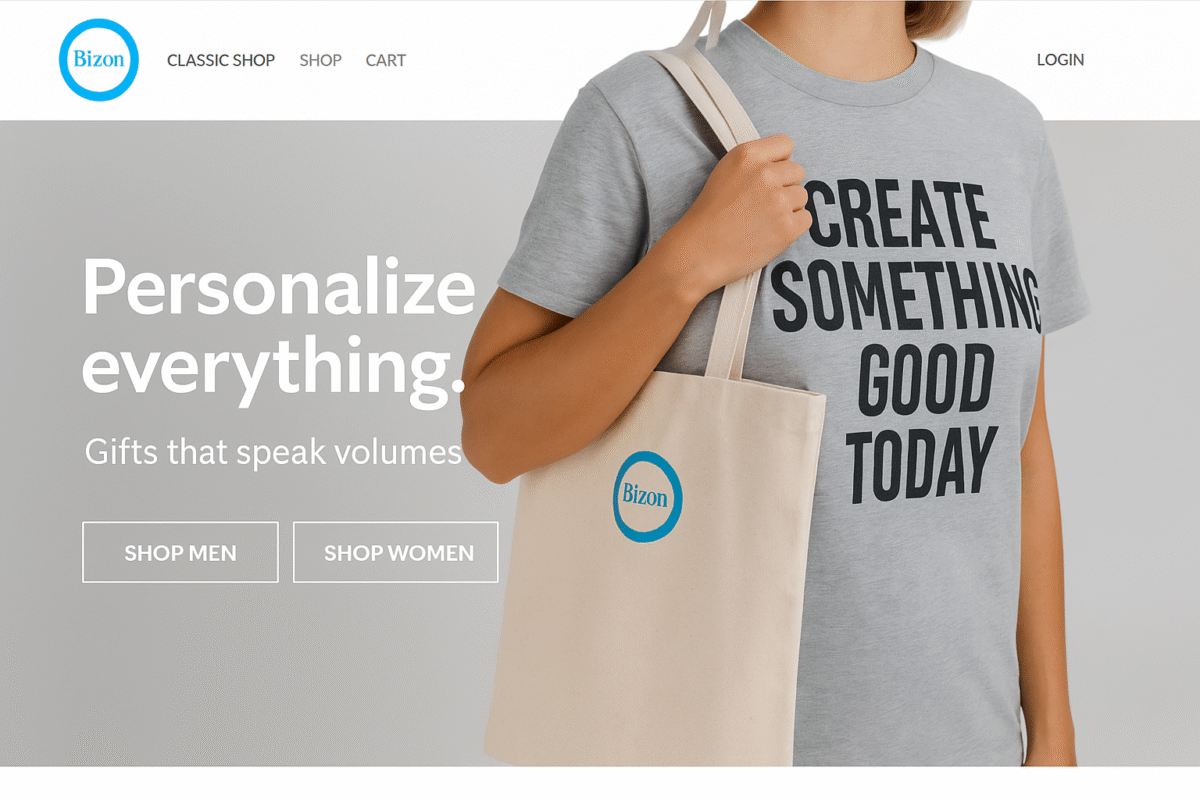Click the word CREATE on the t-shirt

(901, 215)
